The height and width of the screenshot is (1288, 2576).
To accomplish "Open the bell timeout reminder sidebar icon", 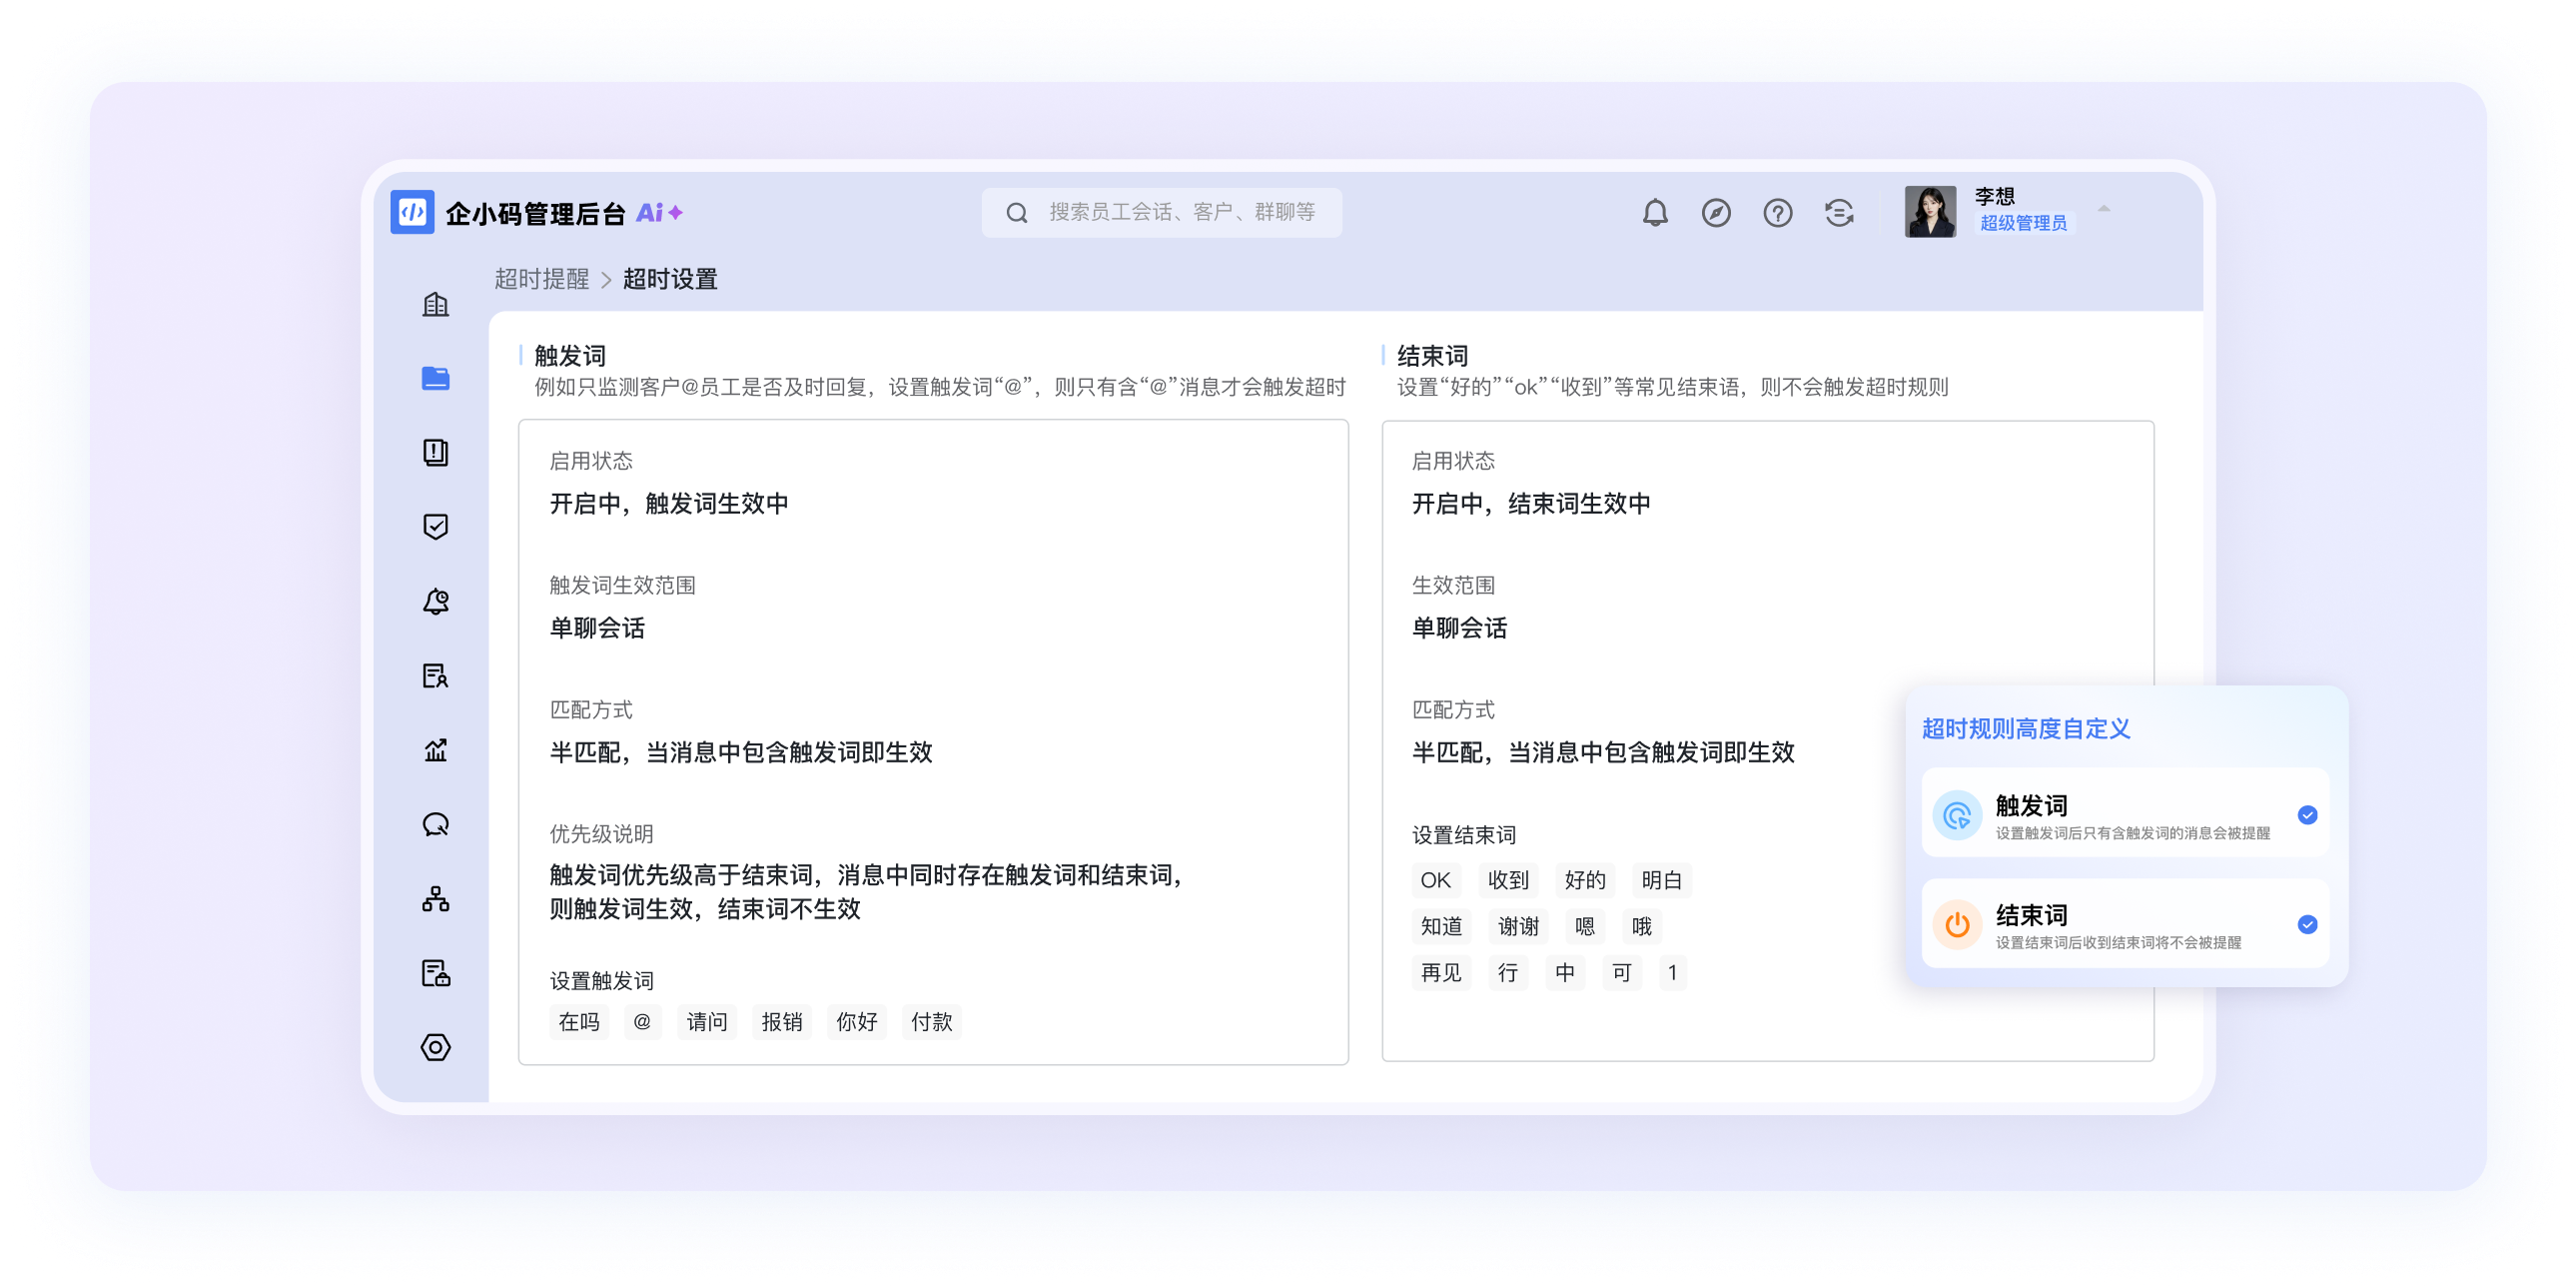I will [x=435, y=601].
